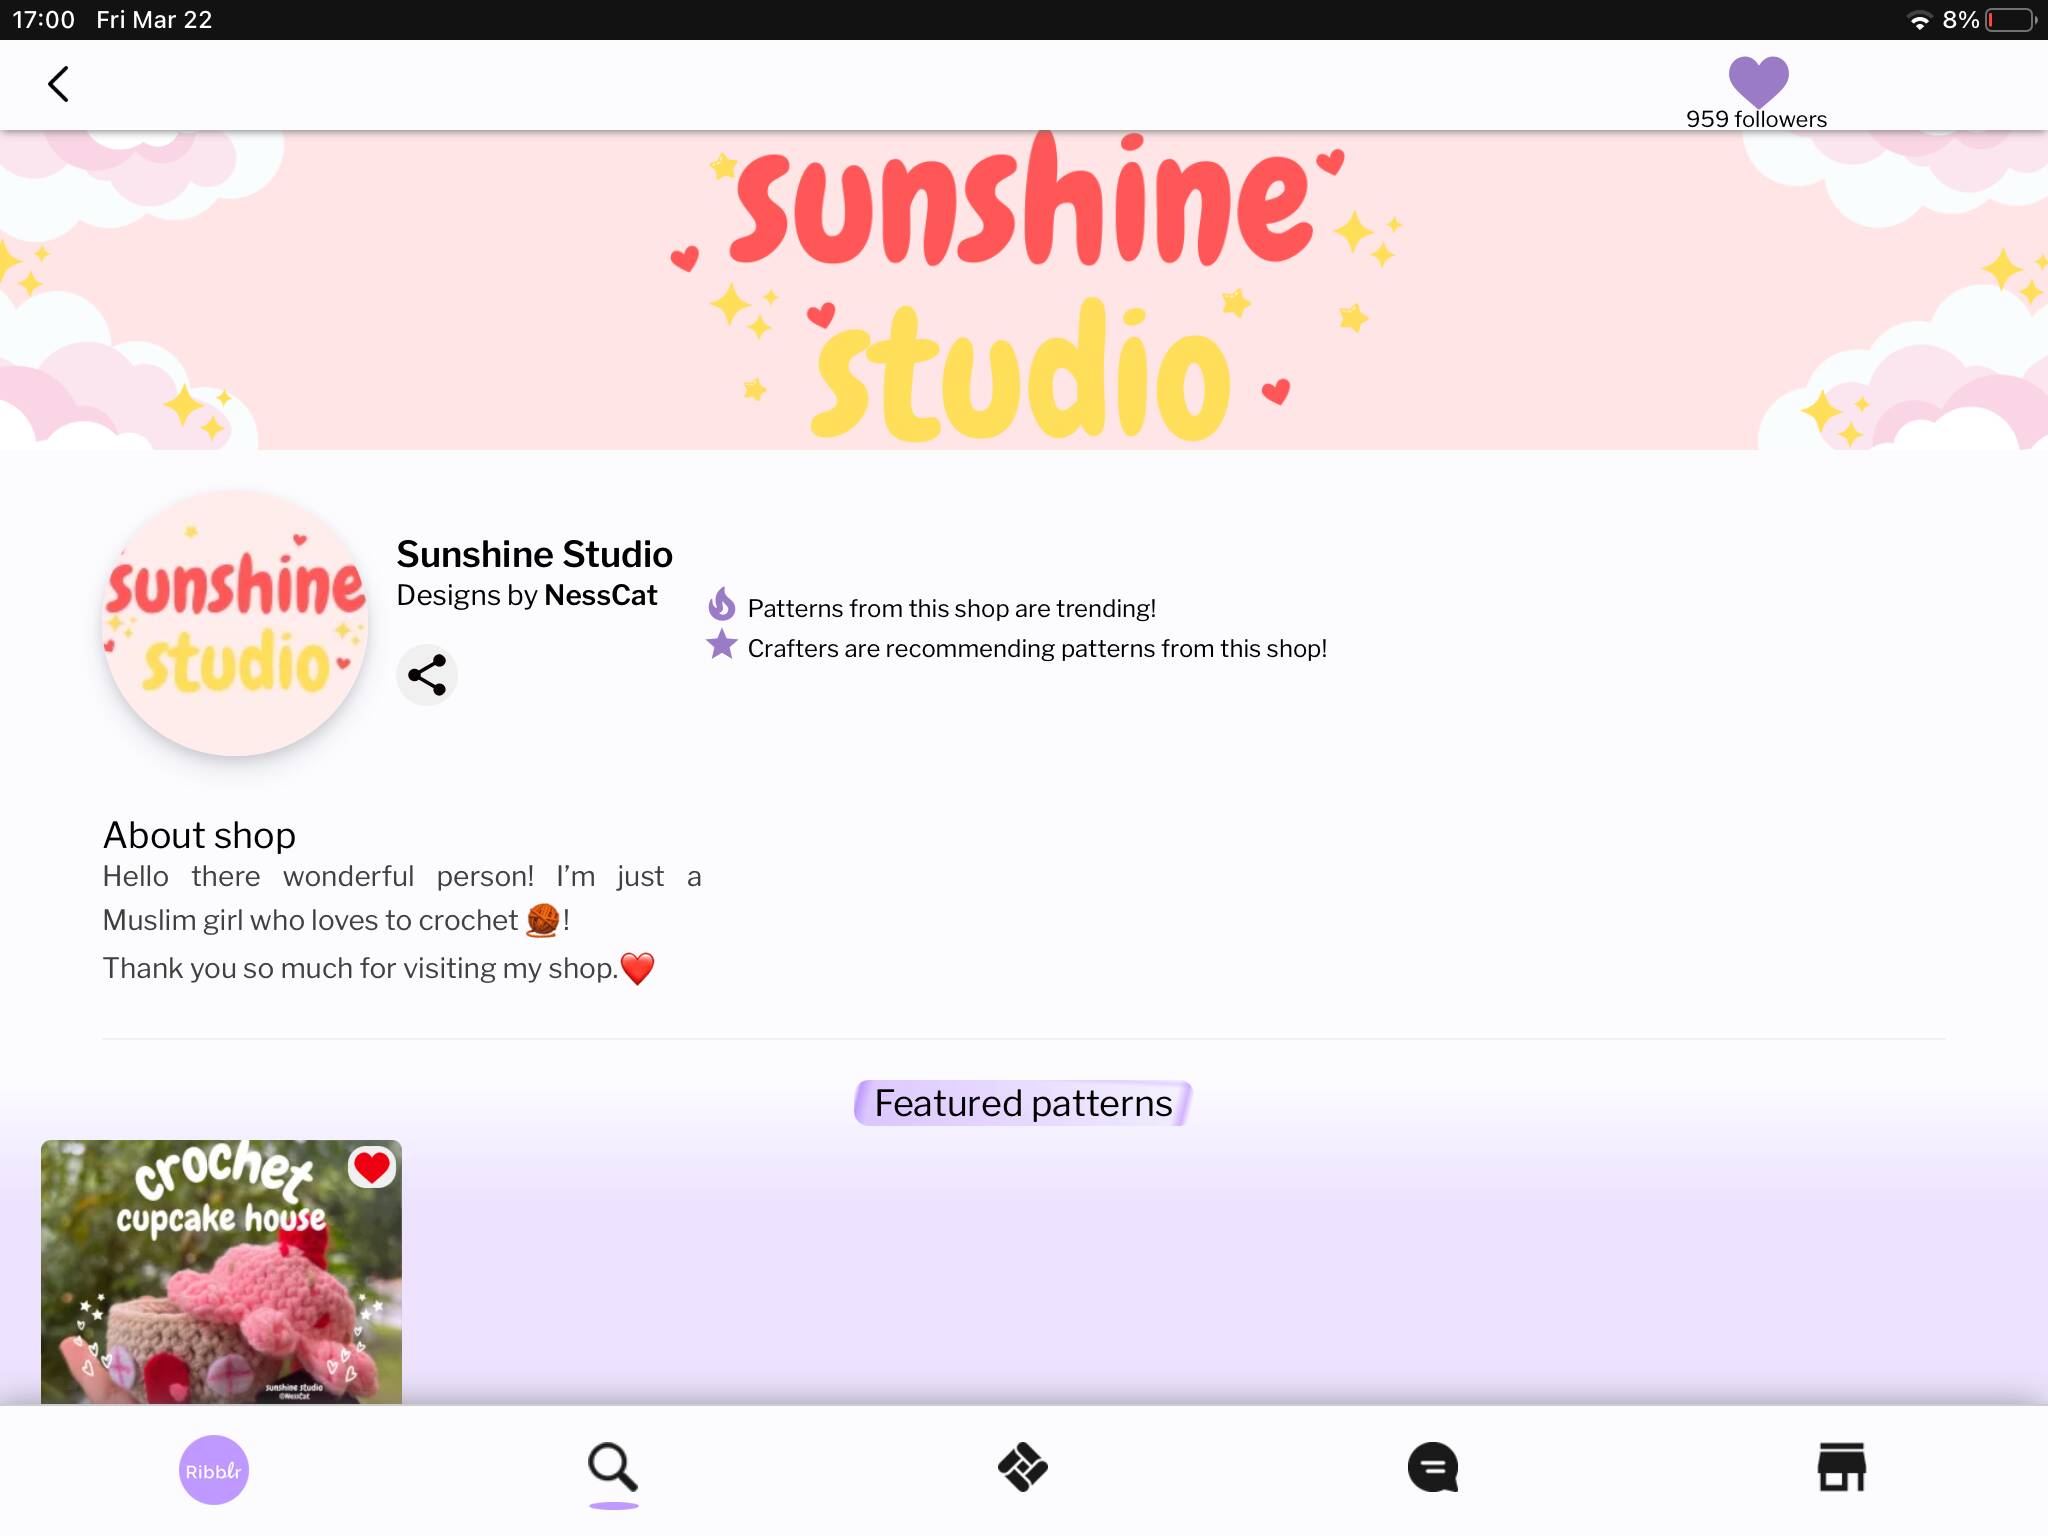Tap the Wi-Fi status icon

click(1919, 20)
